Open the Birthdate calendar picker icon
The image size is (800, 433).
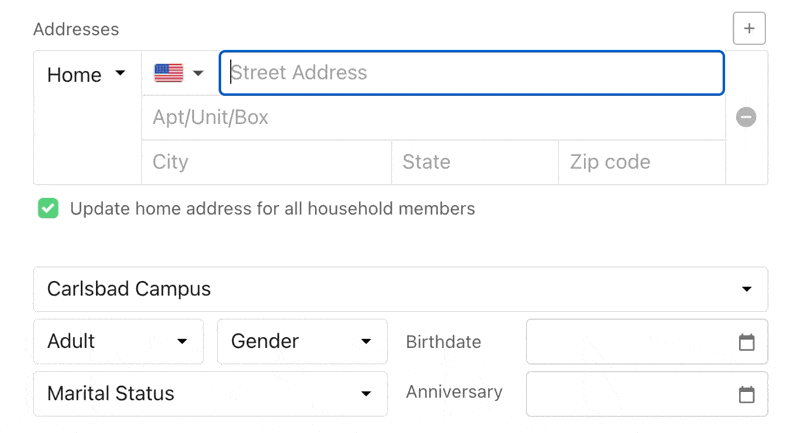pyautogui.click(x=746, y=342)
